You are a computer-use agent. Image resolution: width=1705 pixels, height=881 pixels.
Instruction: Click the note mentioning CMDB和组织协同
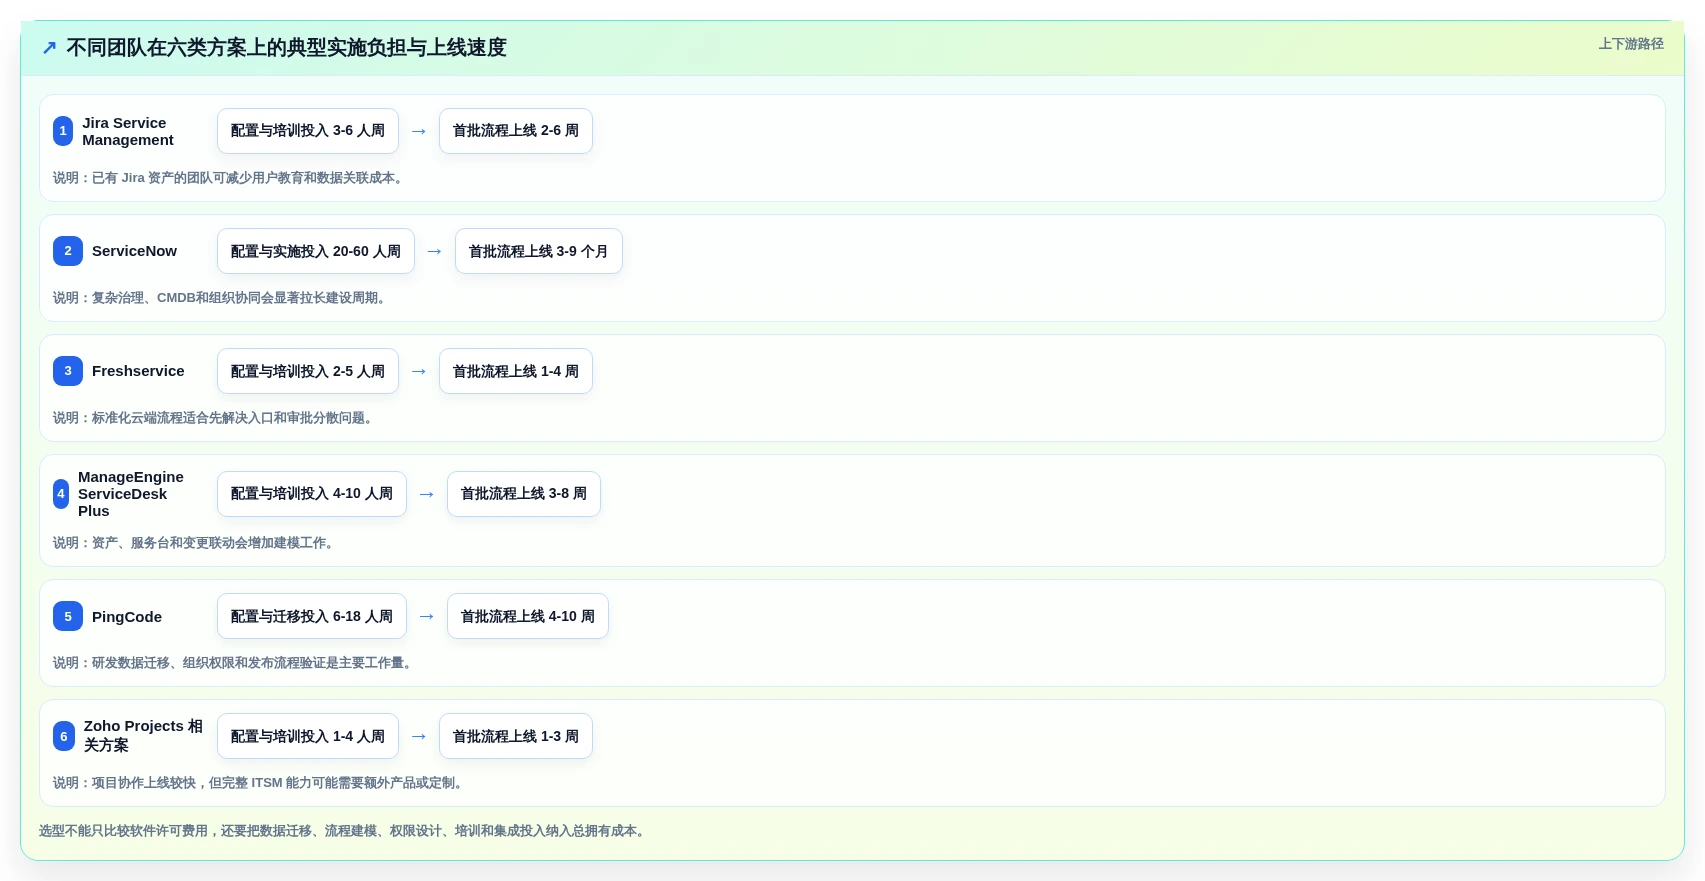(222, 298)
